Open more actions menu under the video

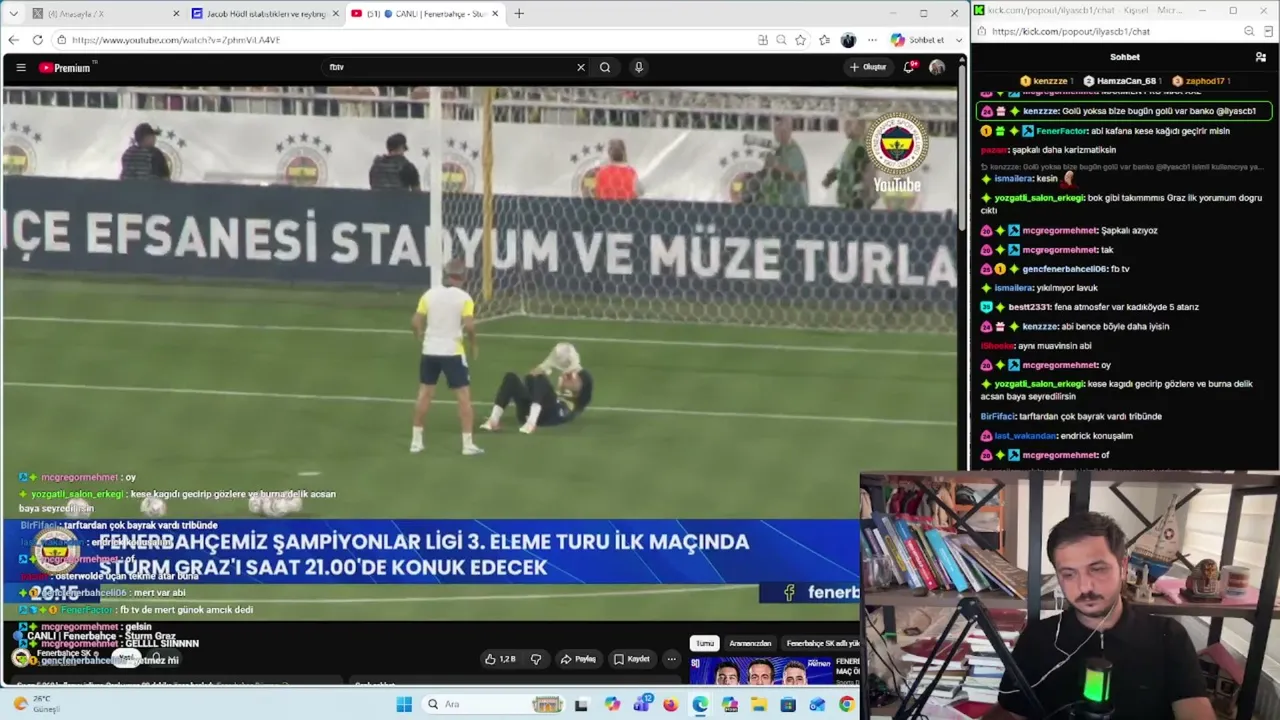pos(671,659)
